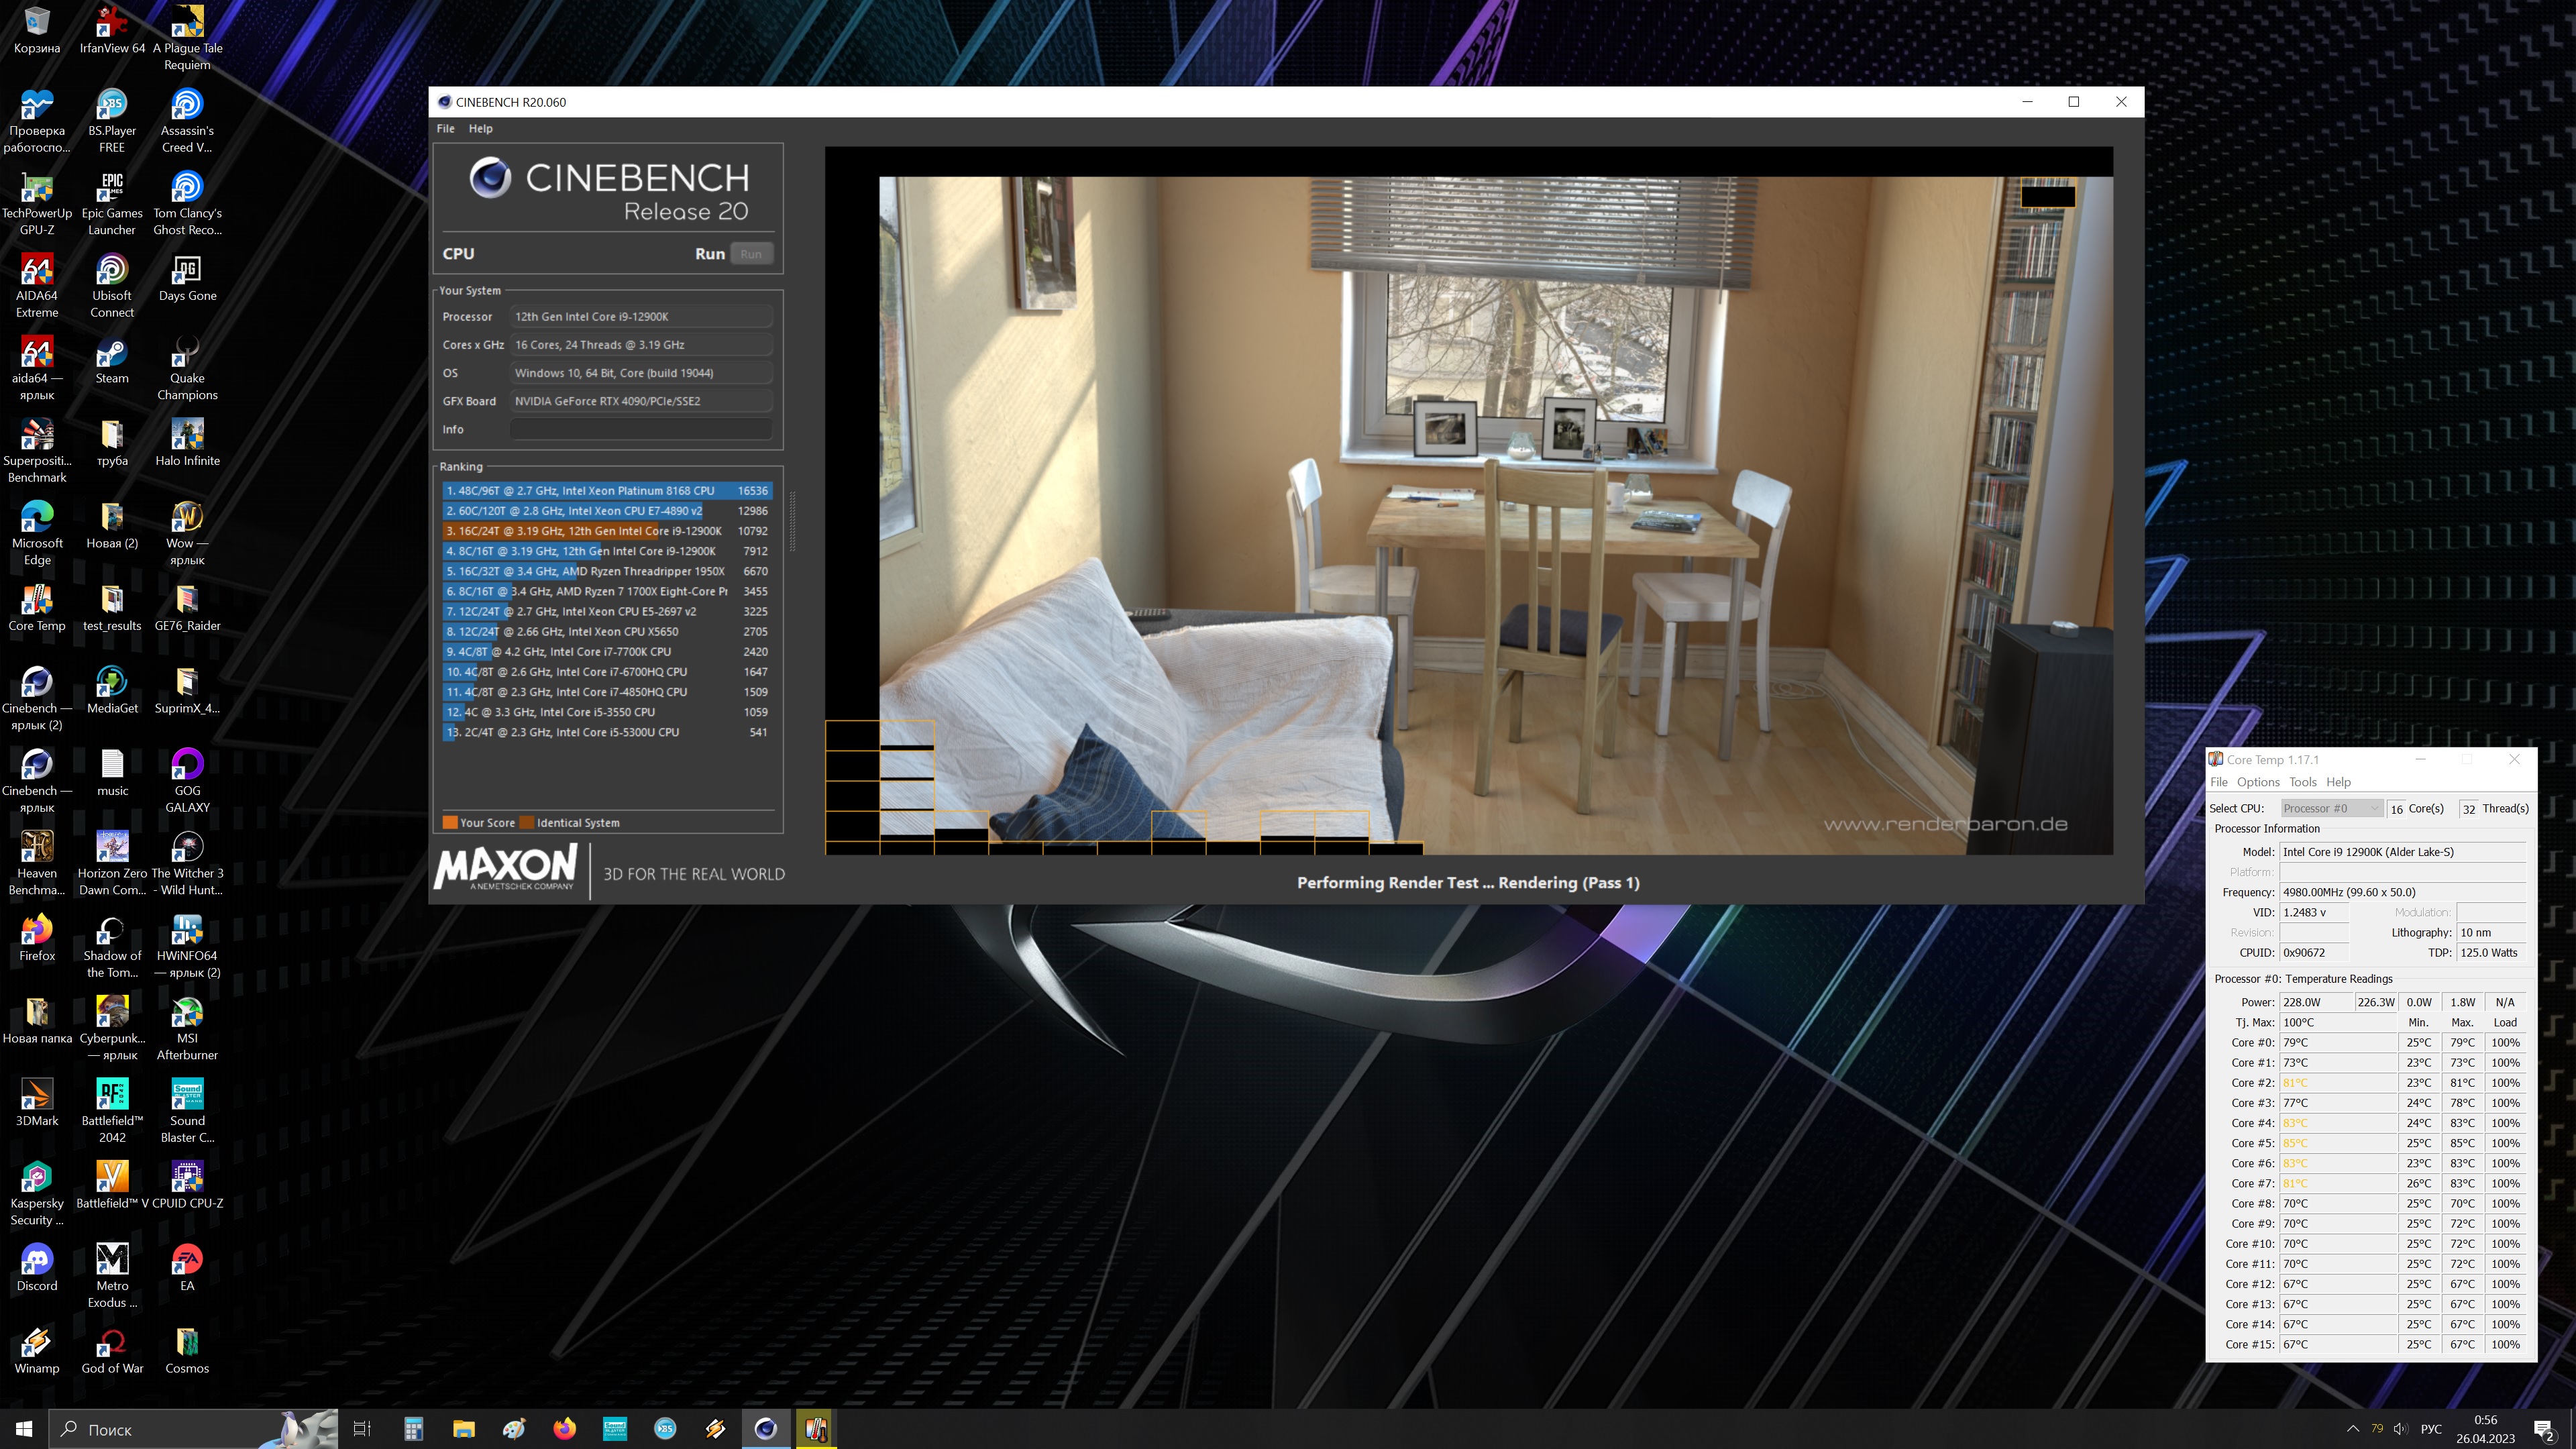Open Core Temp Options menu
This screenshot has height=1449, width=2576.
coord(2258,782)
